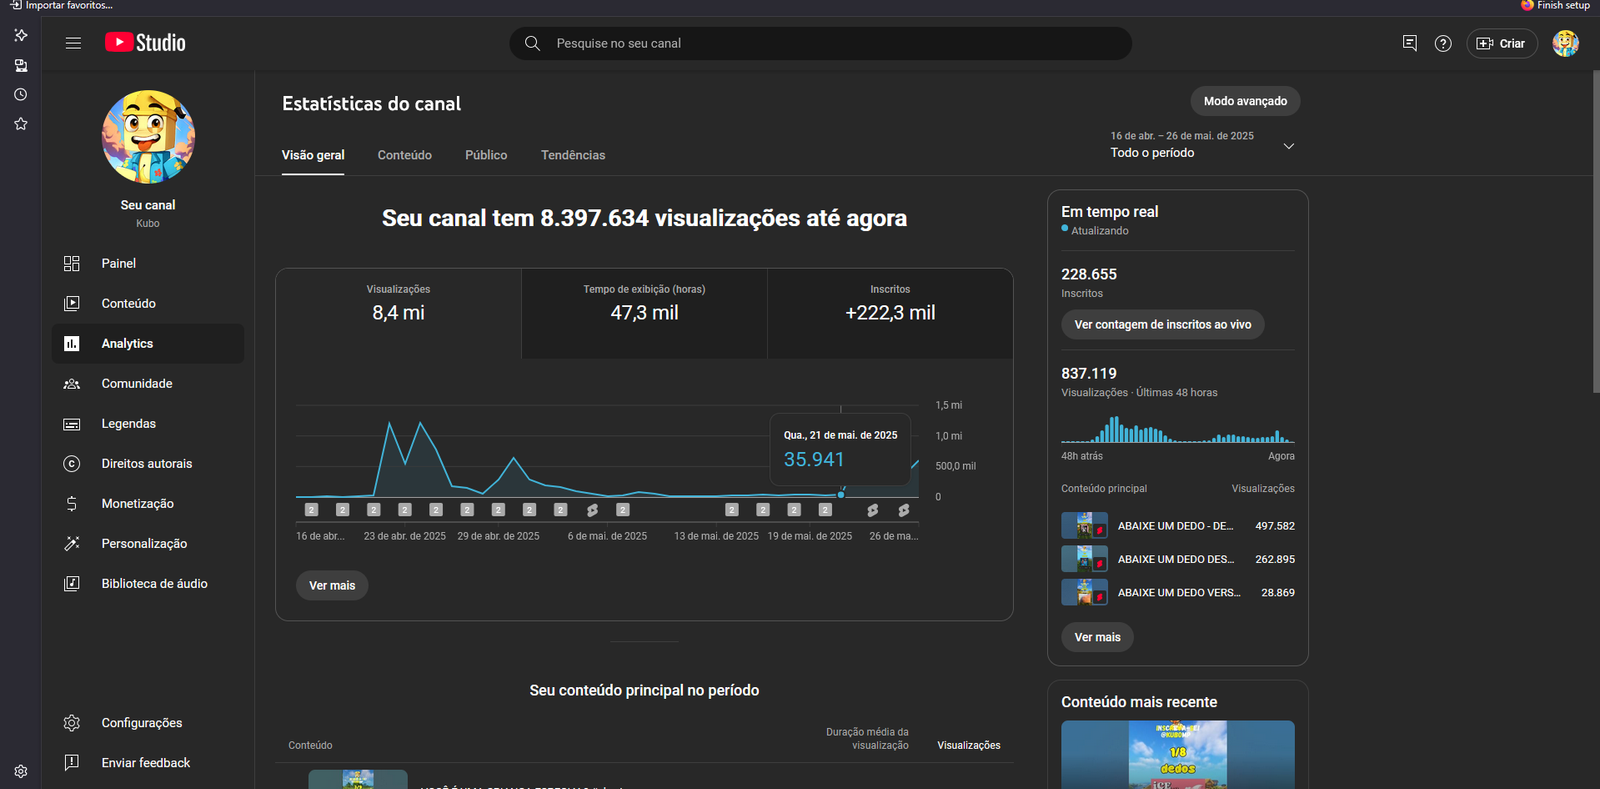
Task: Switch to the Público tab
Action: [x=486, y=155]
